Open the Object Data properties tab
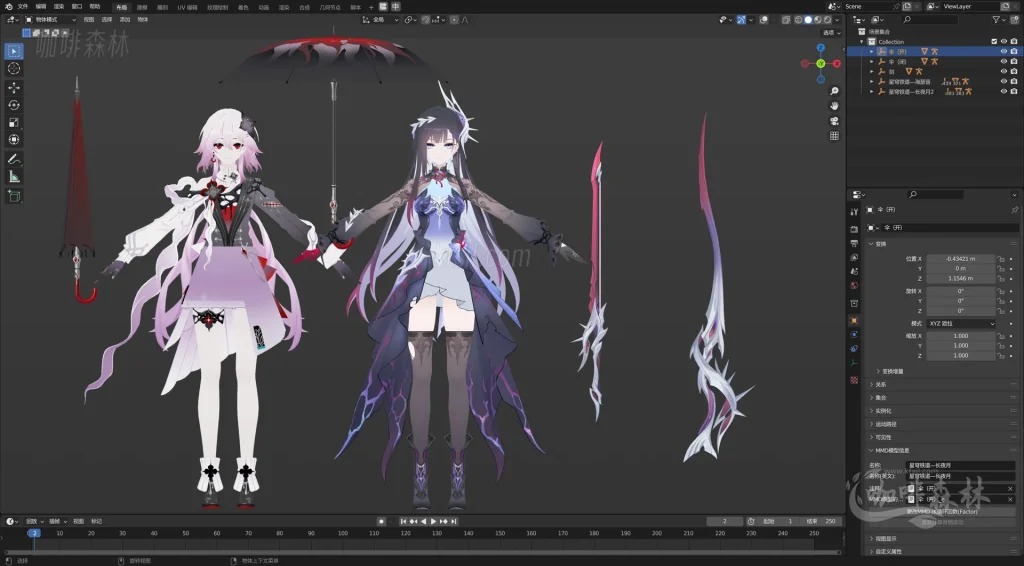 (x=854, y=364)
